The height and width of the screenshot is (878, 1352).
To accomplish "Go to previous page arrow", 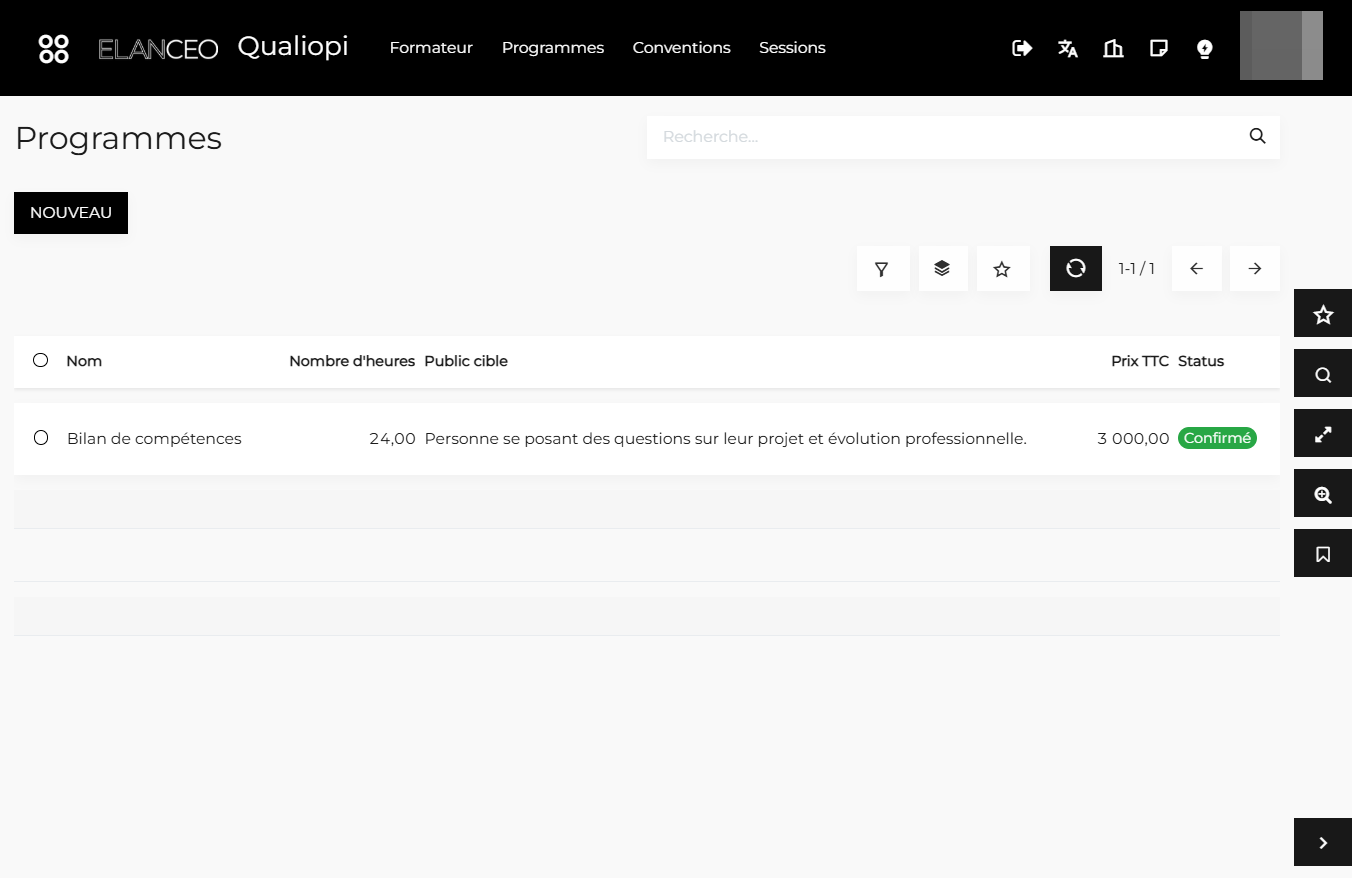I will [x=1197, y=269].
